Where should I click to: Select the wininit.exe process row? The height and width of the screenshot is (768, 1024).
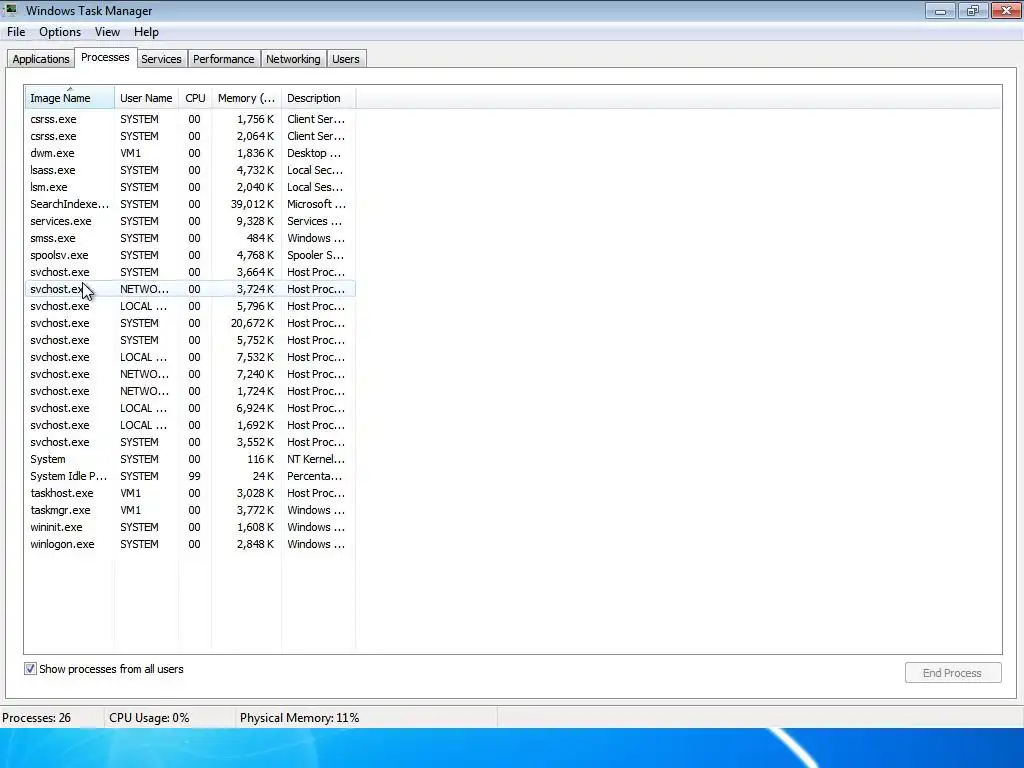click(190, 527)
